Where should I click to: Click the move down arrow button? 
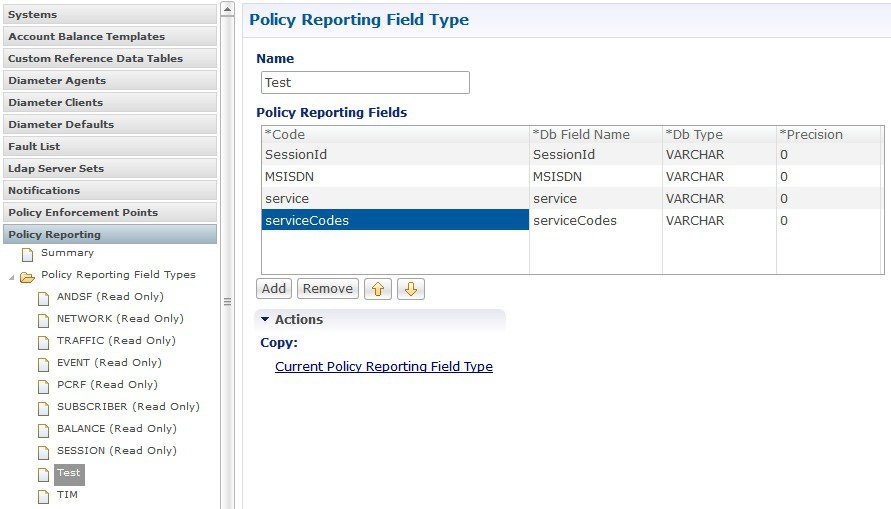tap(411, 289)
